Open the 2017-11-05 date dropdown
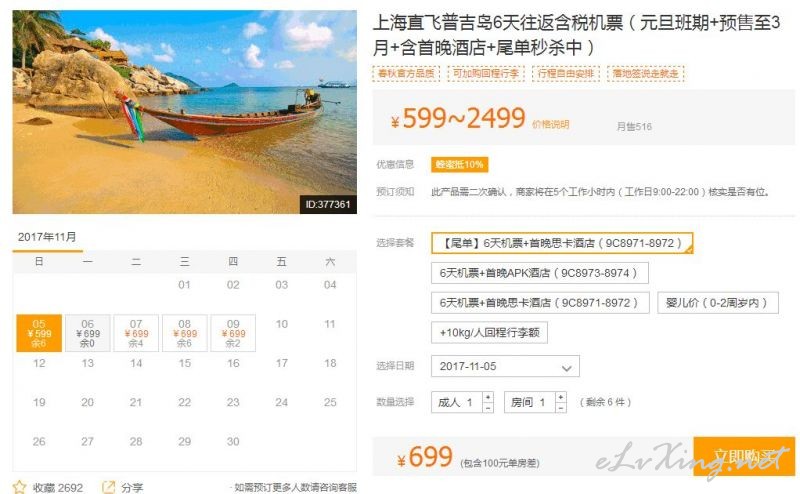This screenshot has width=800, height=494. [x=505, y=366]
